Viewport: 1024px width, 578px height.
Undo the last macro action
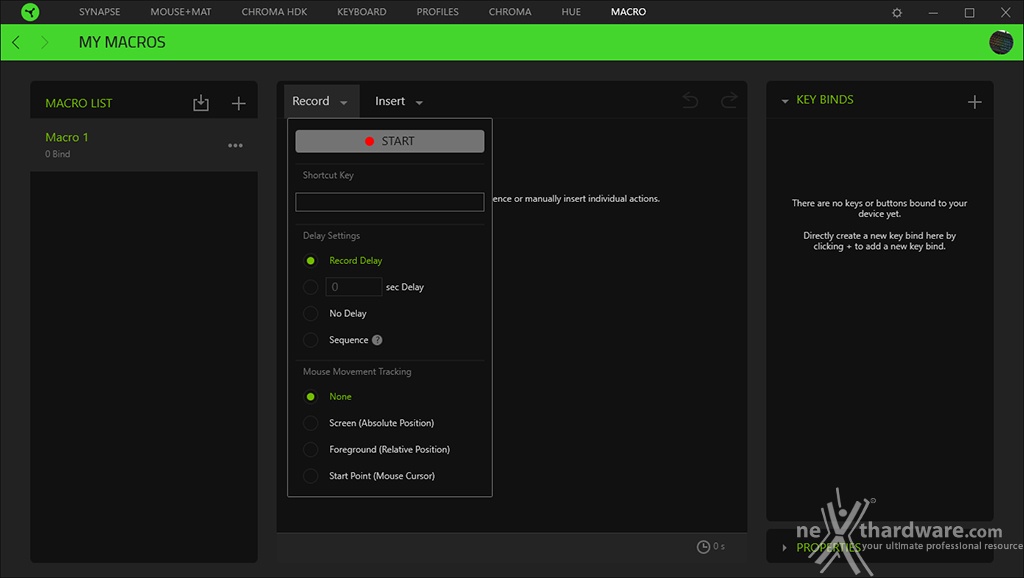click(690, 100)
